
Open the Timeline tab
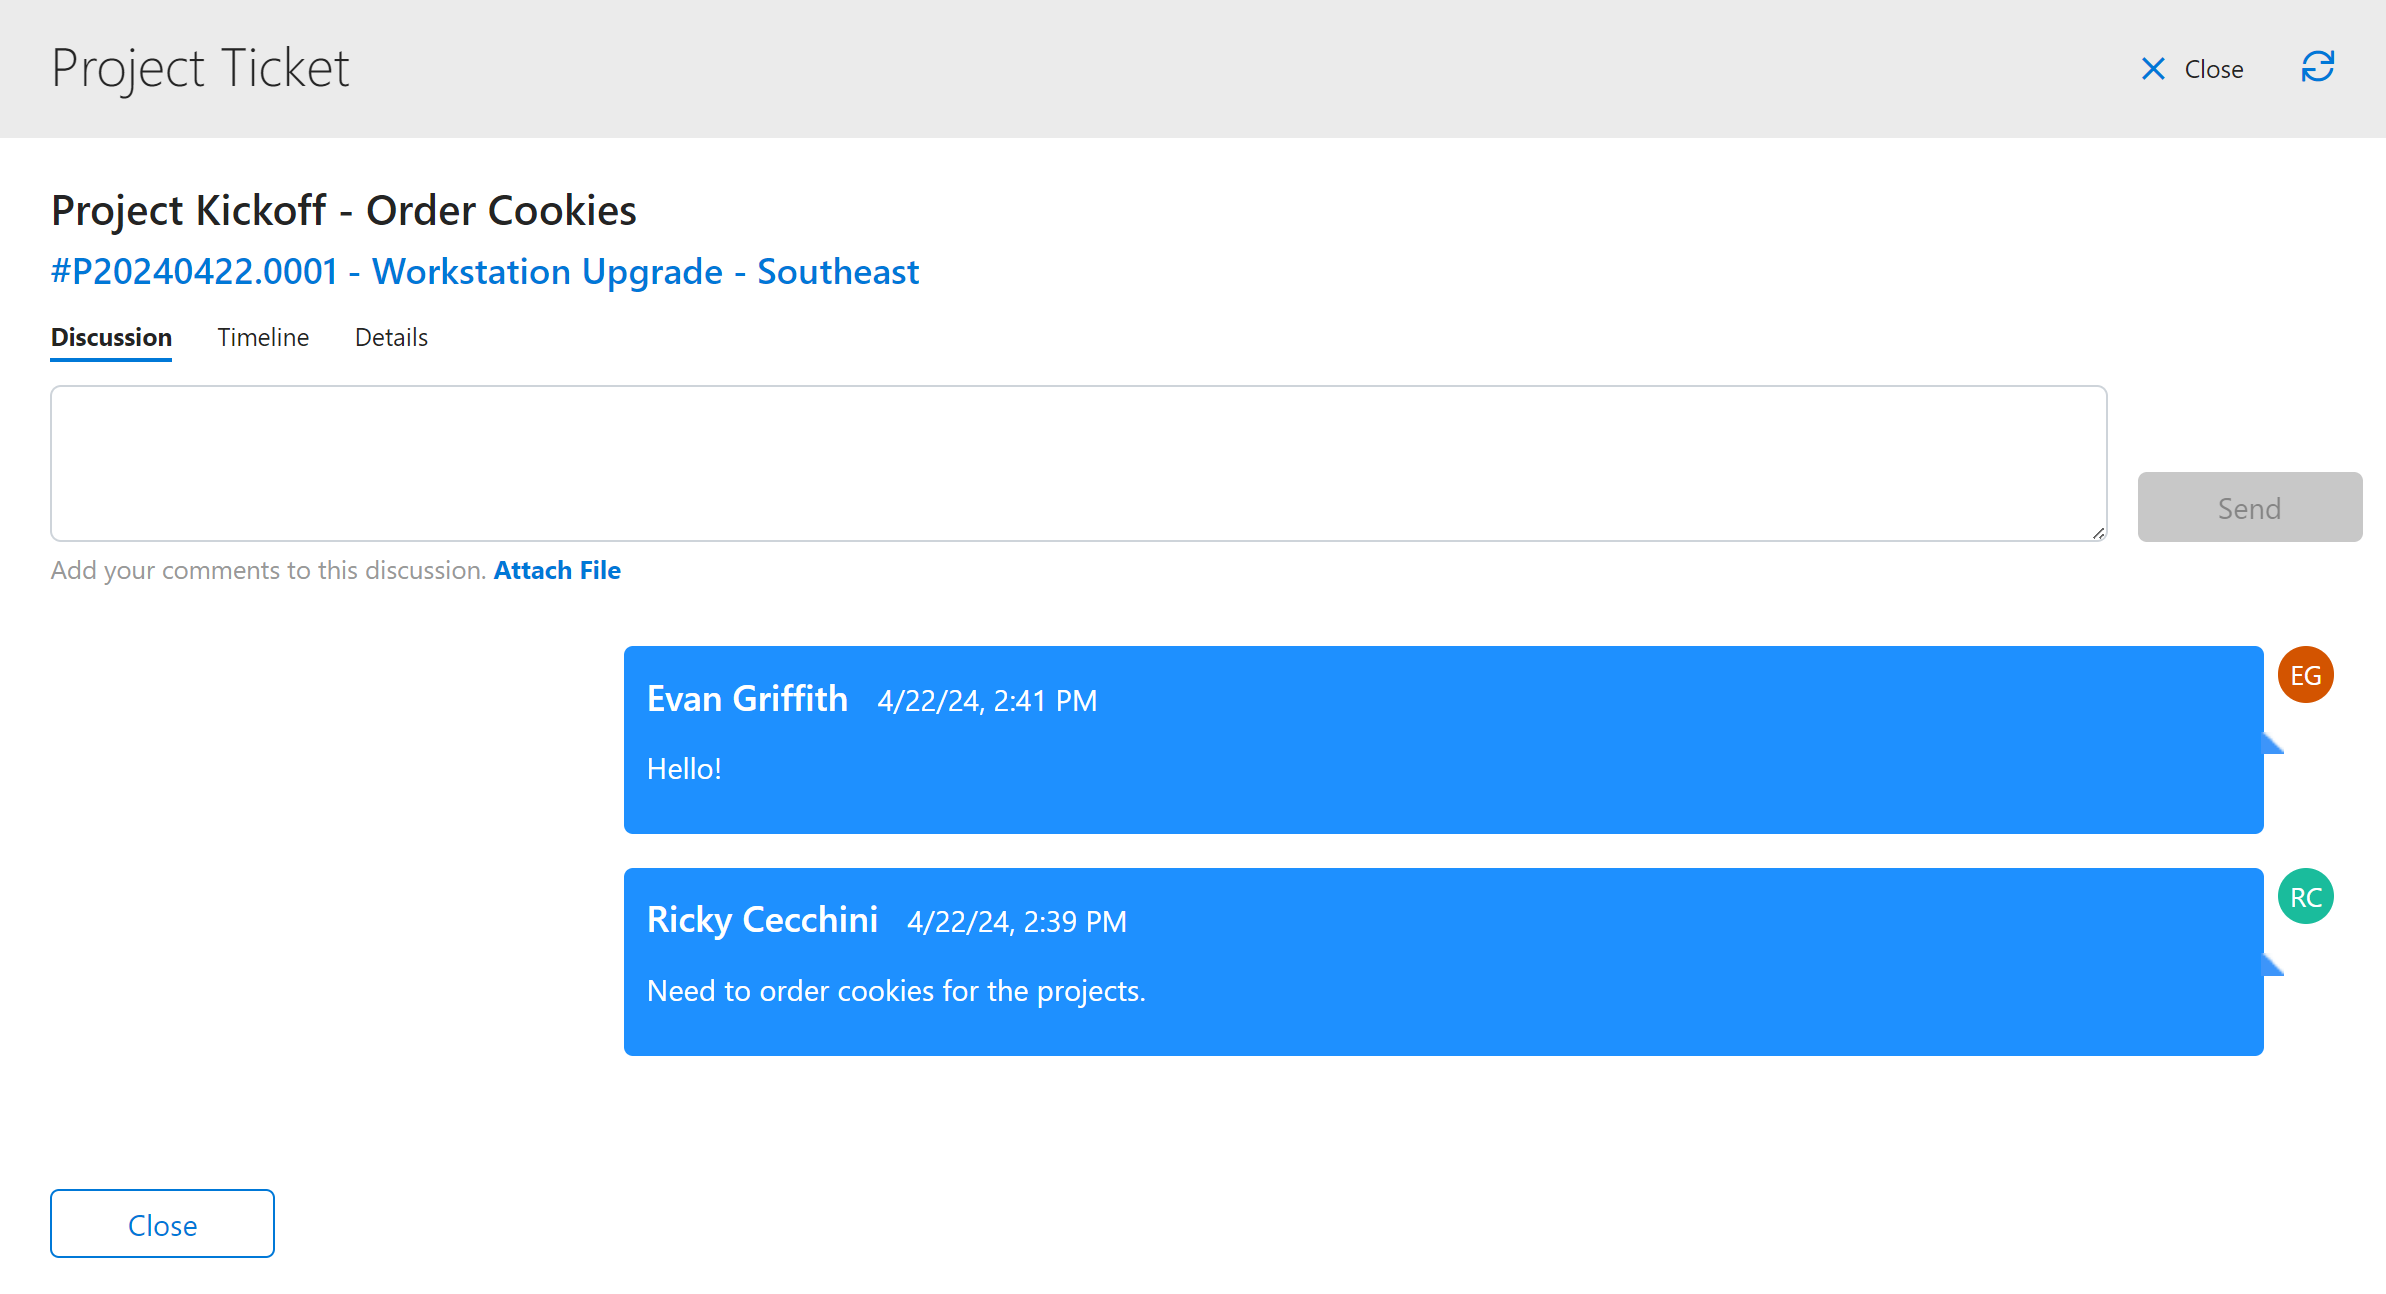pos(263,338)
